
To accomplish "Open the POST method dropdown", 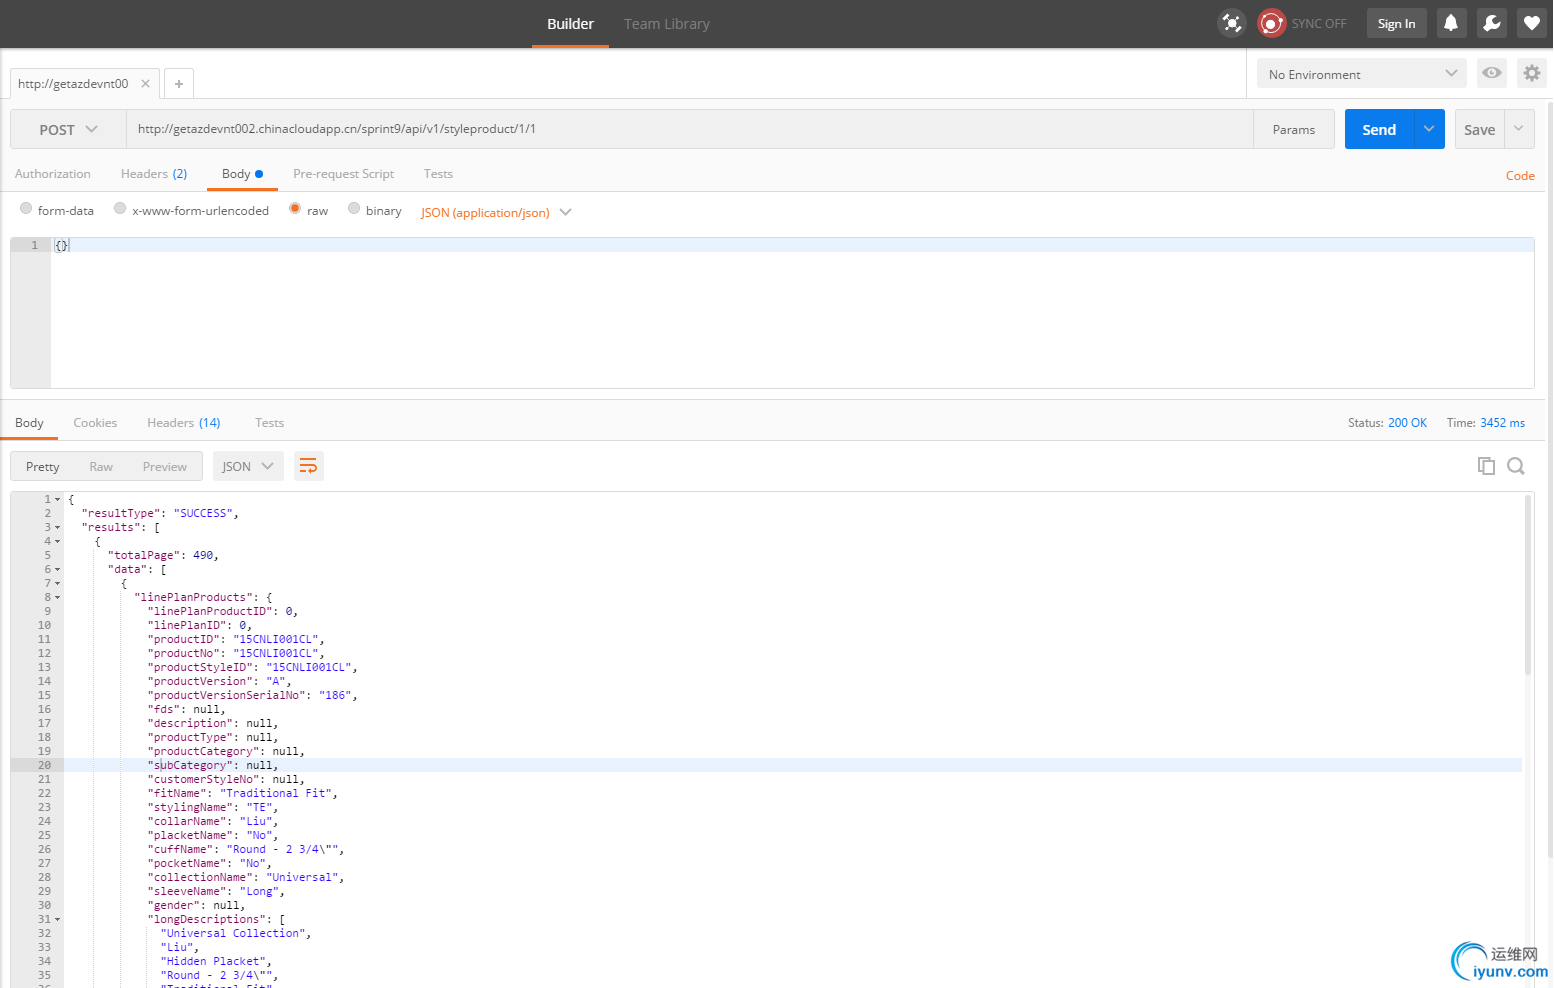I will pyautogui.click(x=68, y=130).
